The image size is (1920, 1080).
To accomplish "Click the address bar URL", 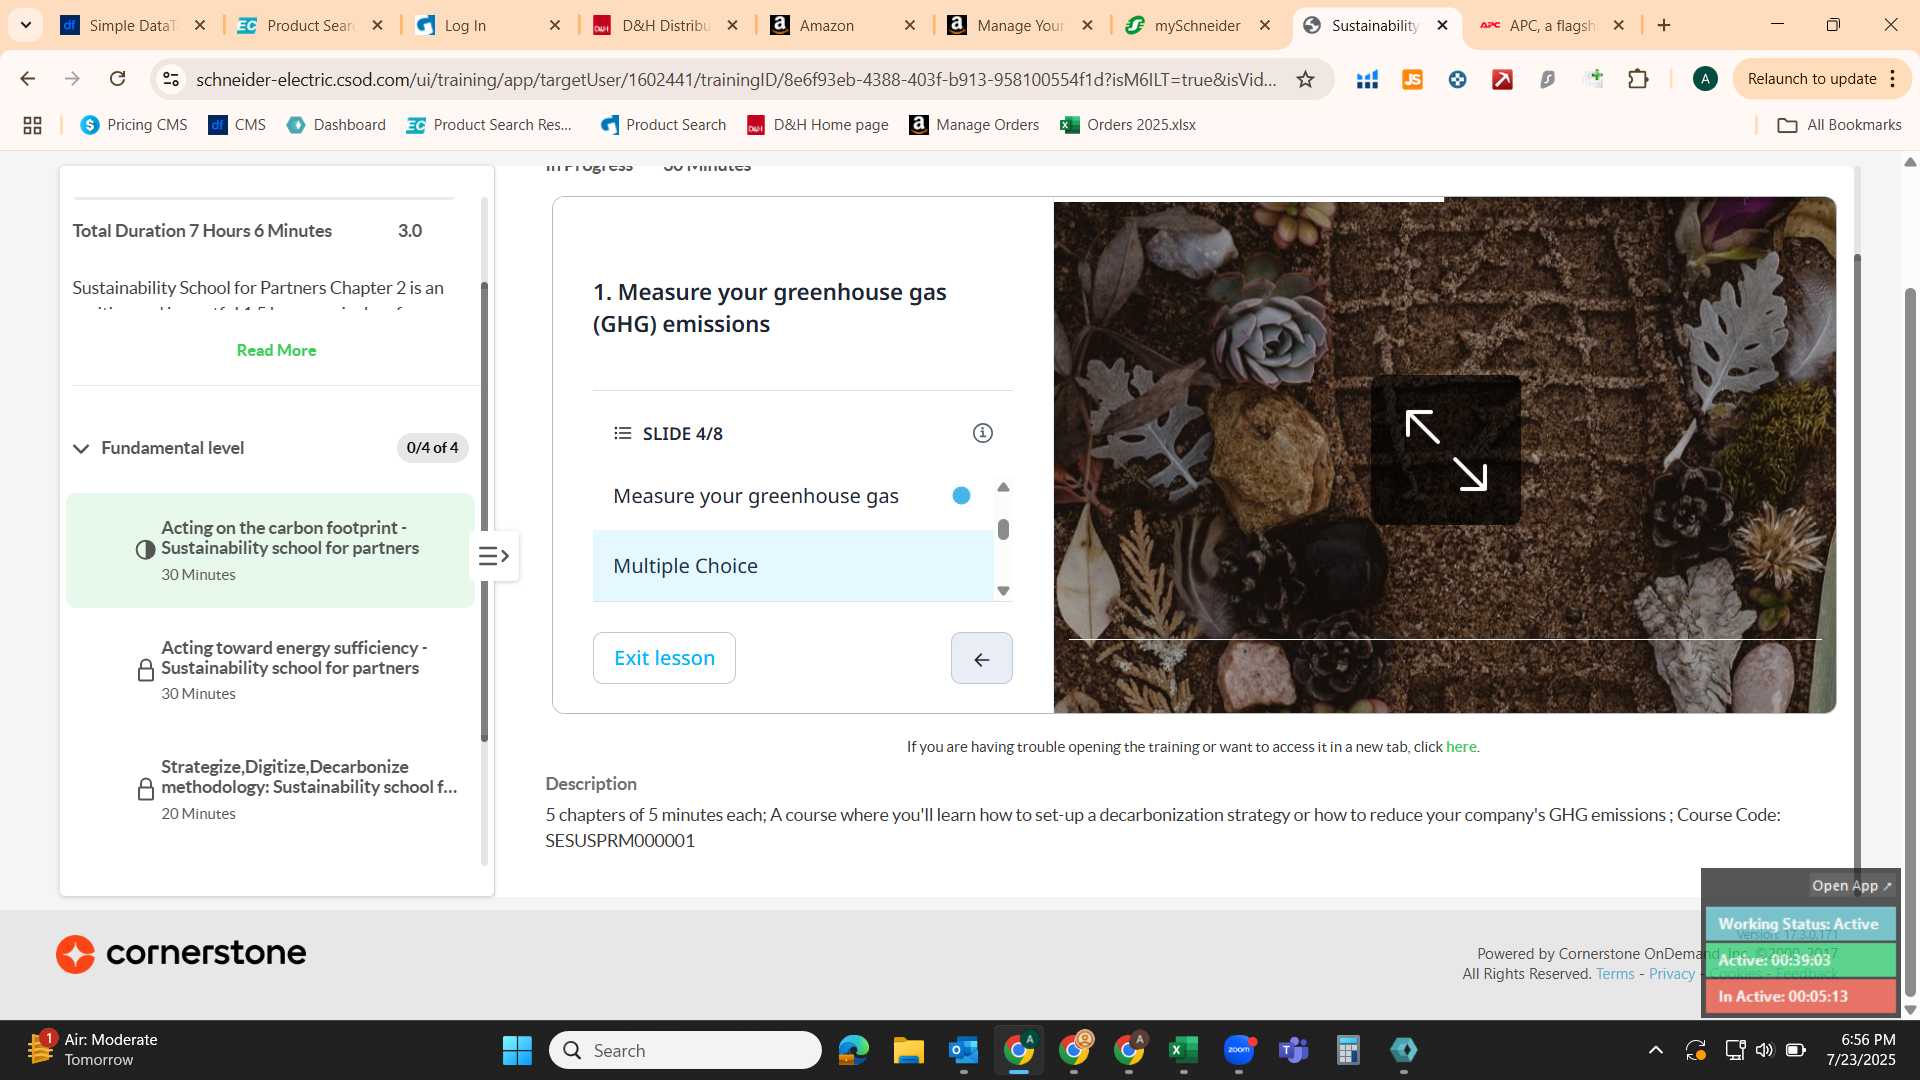I will tap(735, 79).
